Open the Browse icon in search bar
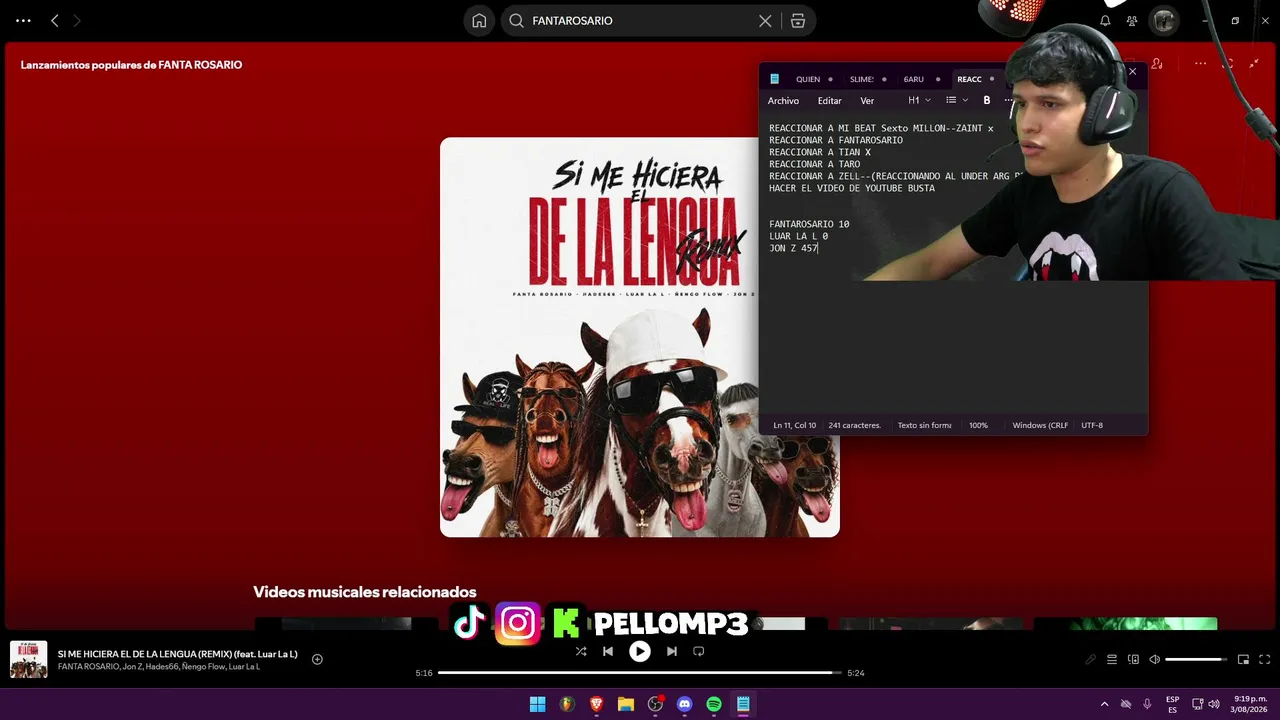This screenshot has width=1280, height=720. coord(798,20)
